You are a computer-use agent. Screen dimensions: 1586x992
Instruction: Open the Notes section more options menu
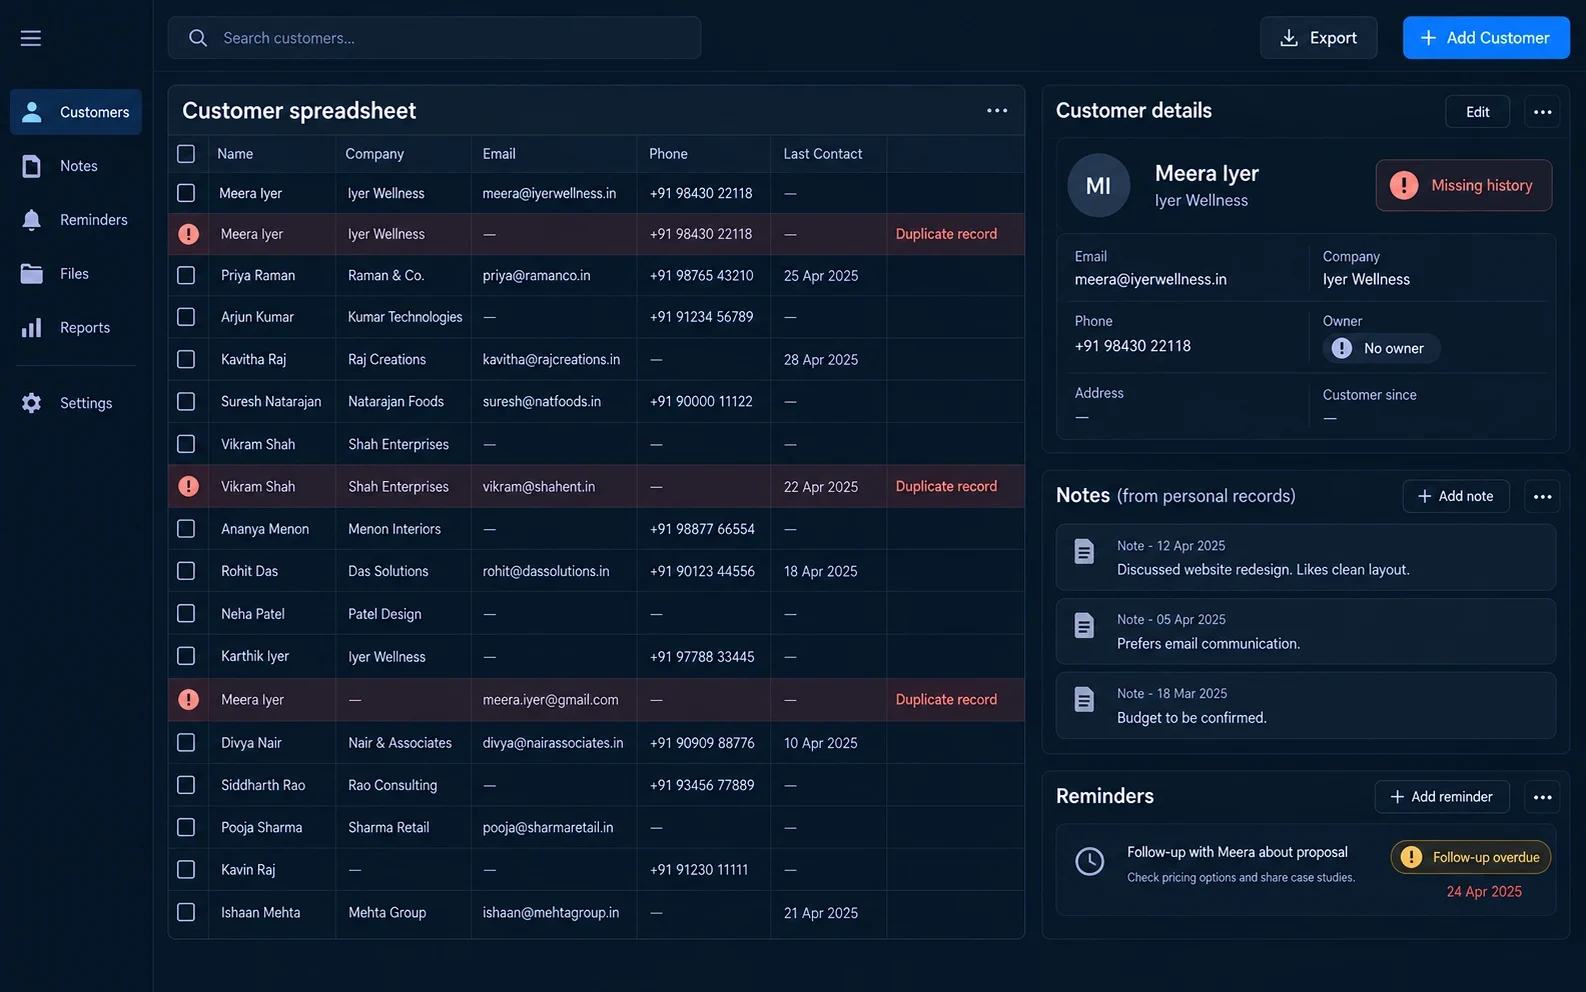coord(1543,496)
